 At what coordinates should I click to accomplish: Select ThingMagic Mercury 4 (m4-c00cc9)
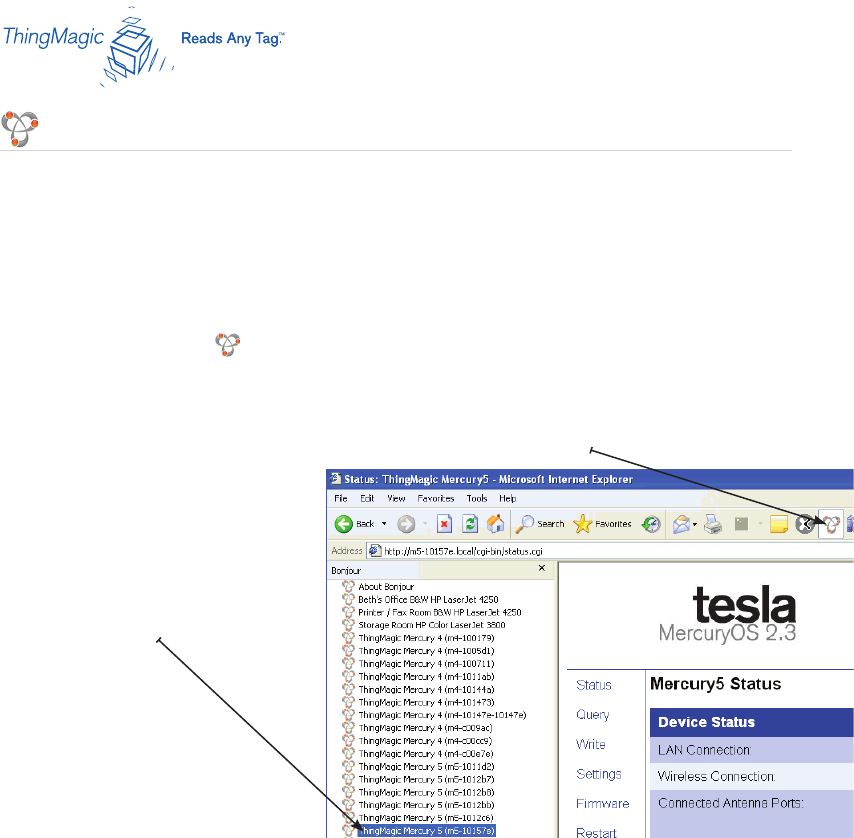coord(425,741)
